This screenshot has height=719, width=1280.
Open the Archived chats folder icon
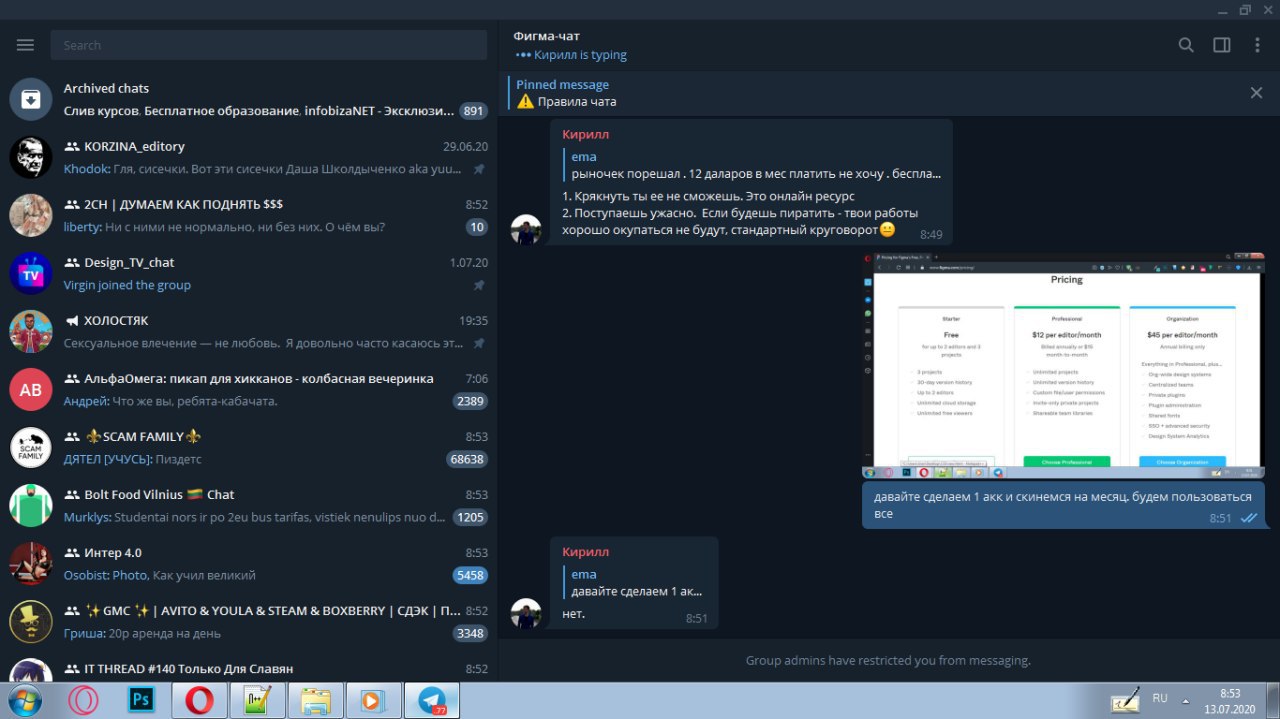pyautogui.click(x=31, y=99)
